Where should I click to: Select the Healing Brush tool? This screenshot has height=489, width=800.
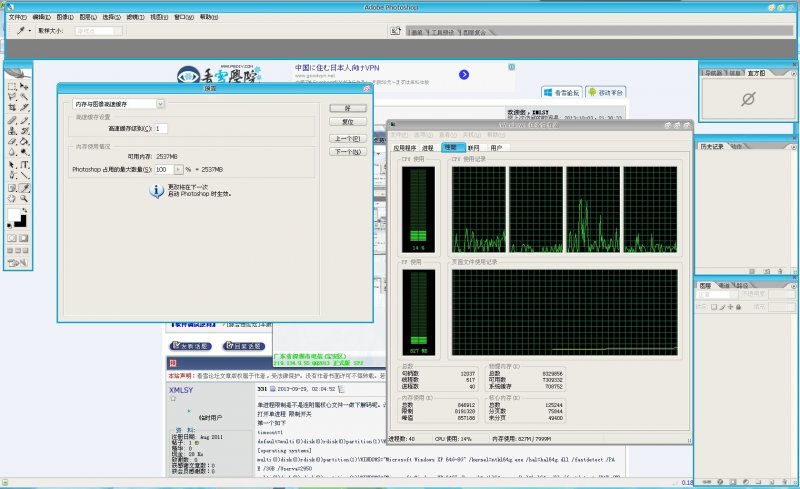[12, 120]
